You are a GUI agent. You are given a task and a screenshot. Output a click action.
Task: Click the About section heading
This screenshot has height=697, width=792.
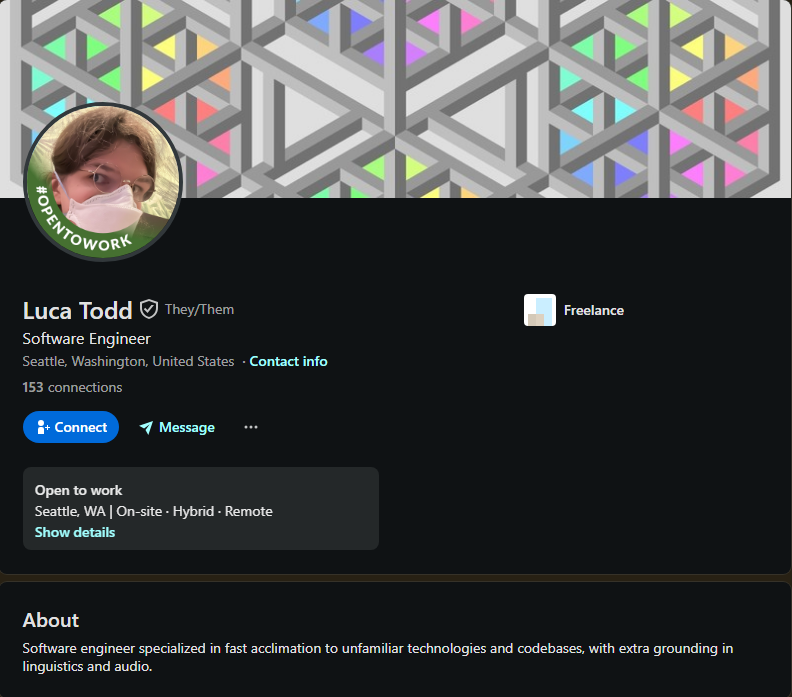click(x=51, y=620)
